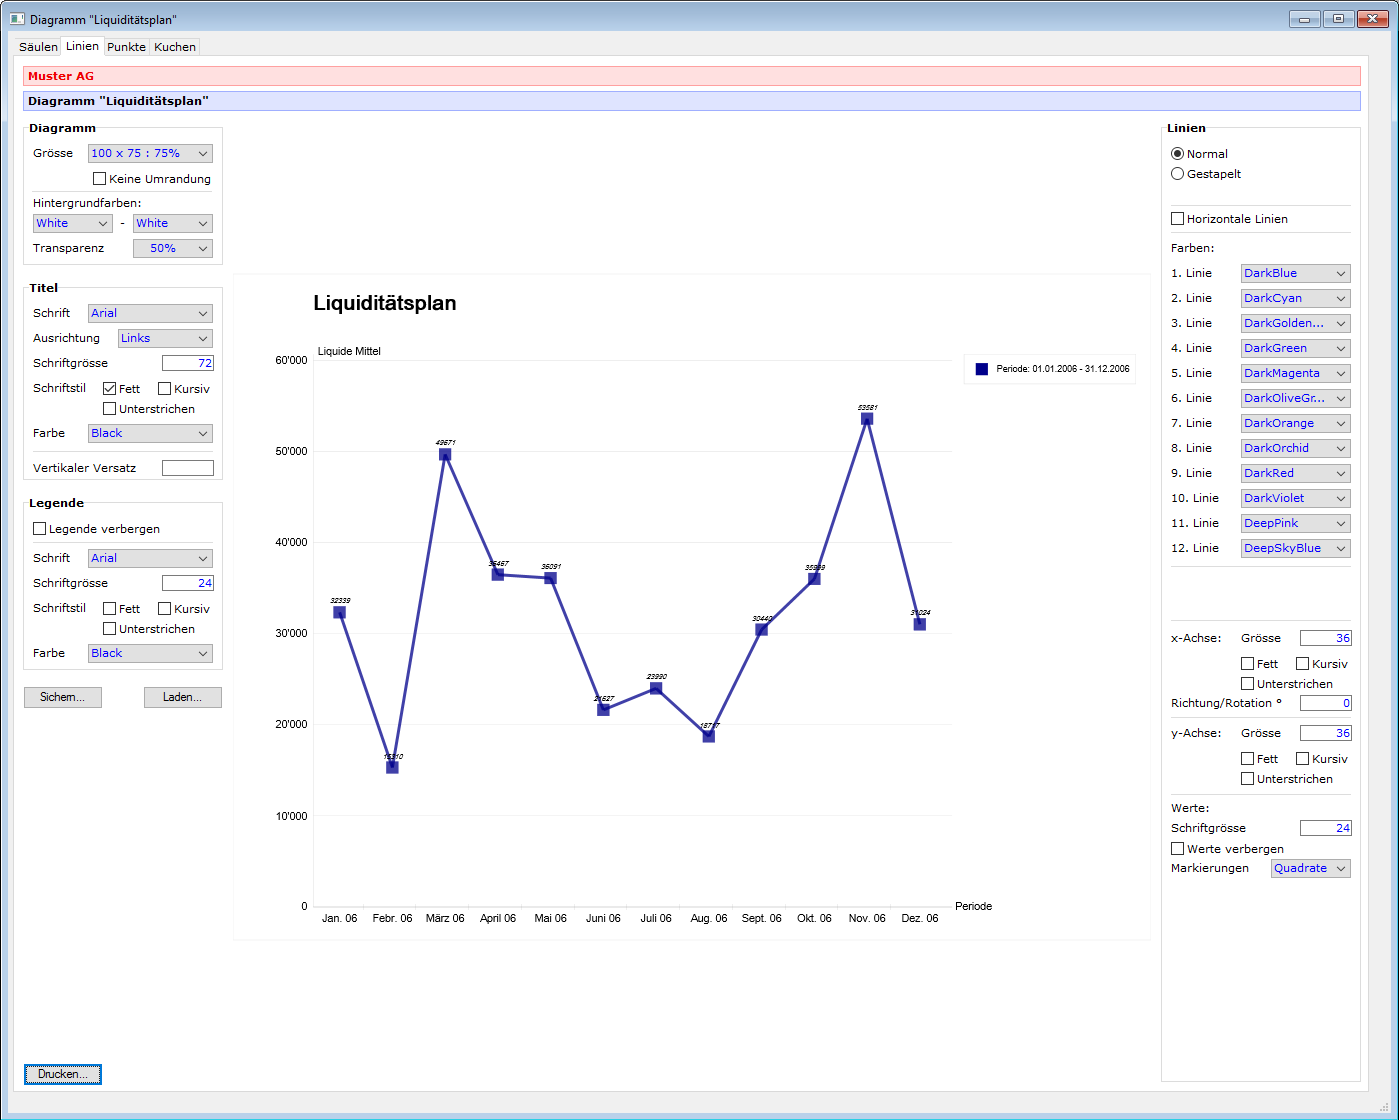Click the Drucken... button

[63, 1074]
